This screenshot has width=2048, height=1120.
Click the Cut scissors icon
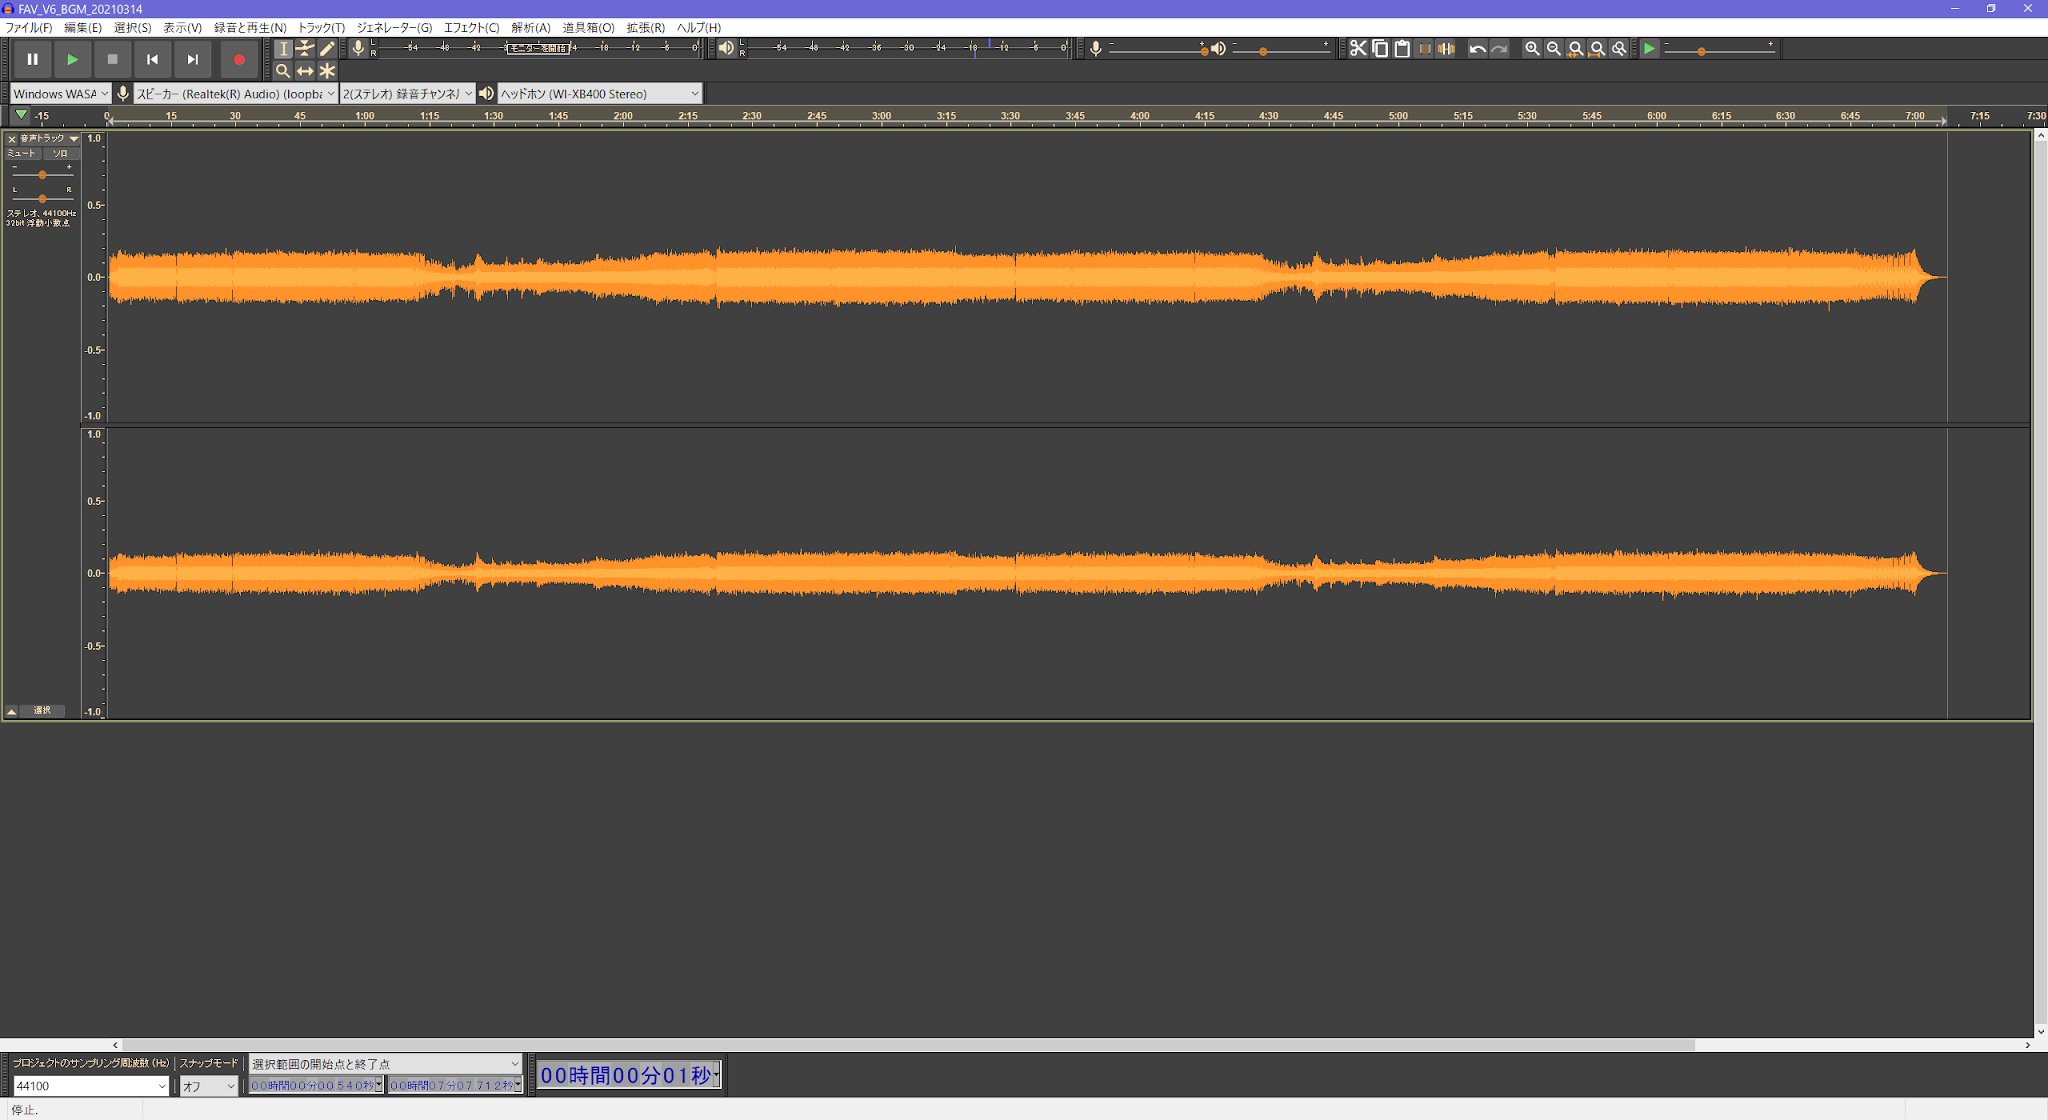[1358, 48]
